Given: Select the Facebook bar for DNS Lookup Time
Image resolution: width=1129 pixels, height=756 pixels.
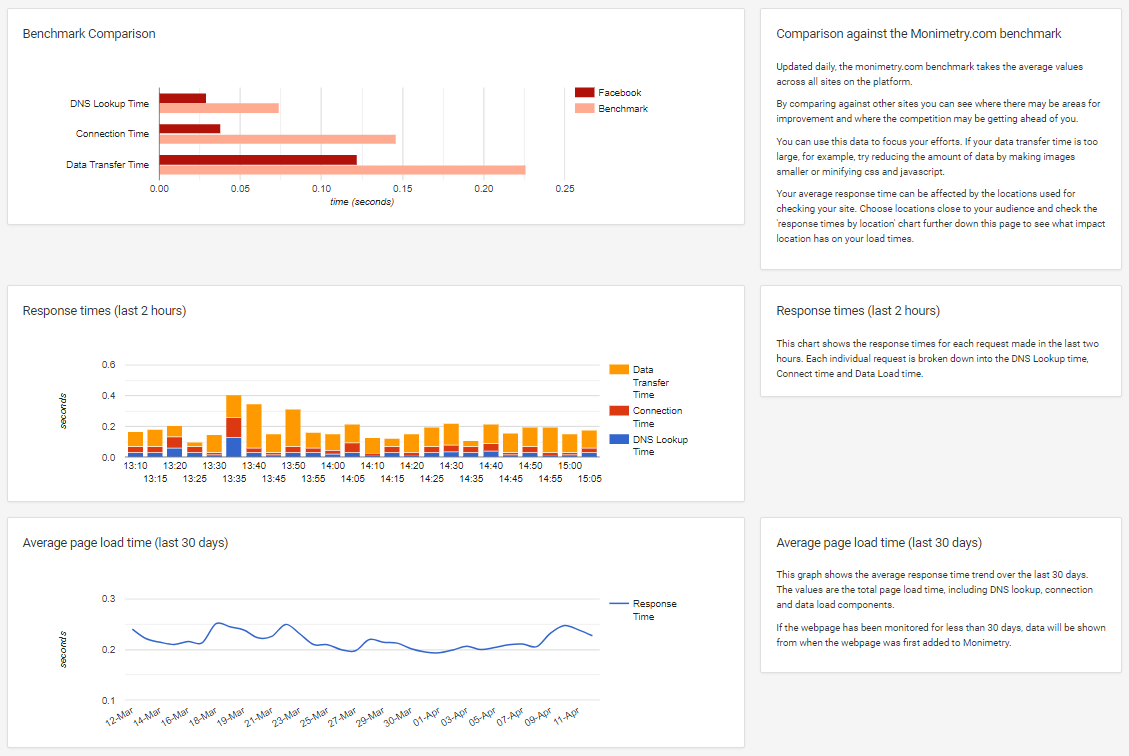Looking at the screenshot, I should 182,98.
